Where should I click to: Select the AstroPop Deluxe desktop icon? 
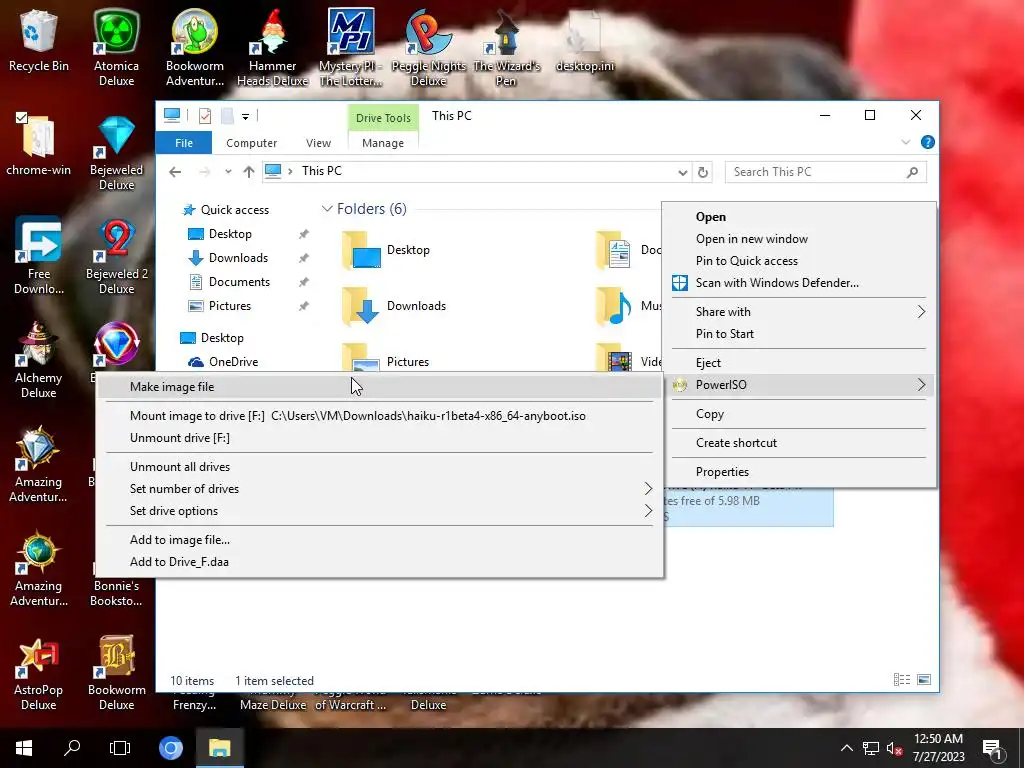[39, 672]
